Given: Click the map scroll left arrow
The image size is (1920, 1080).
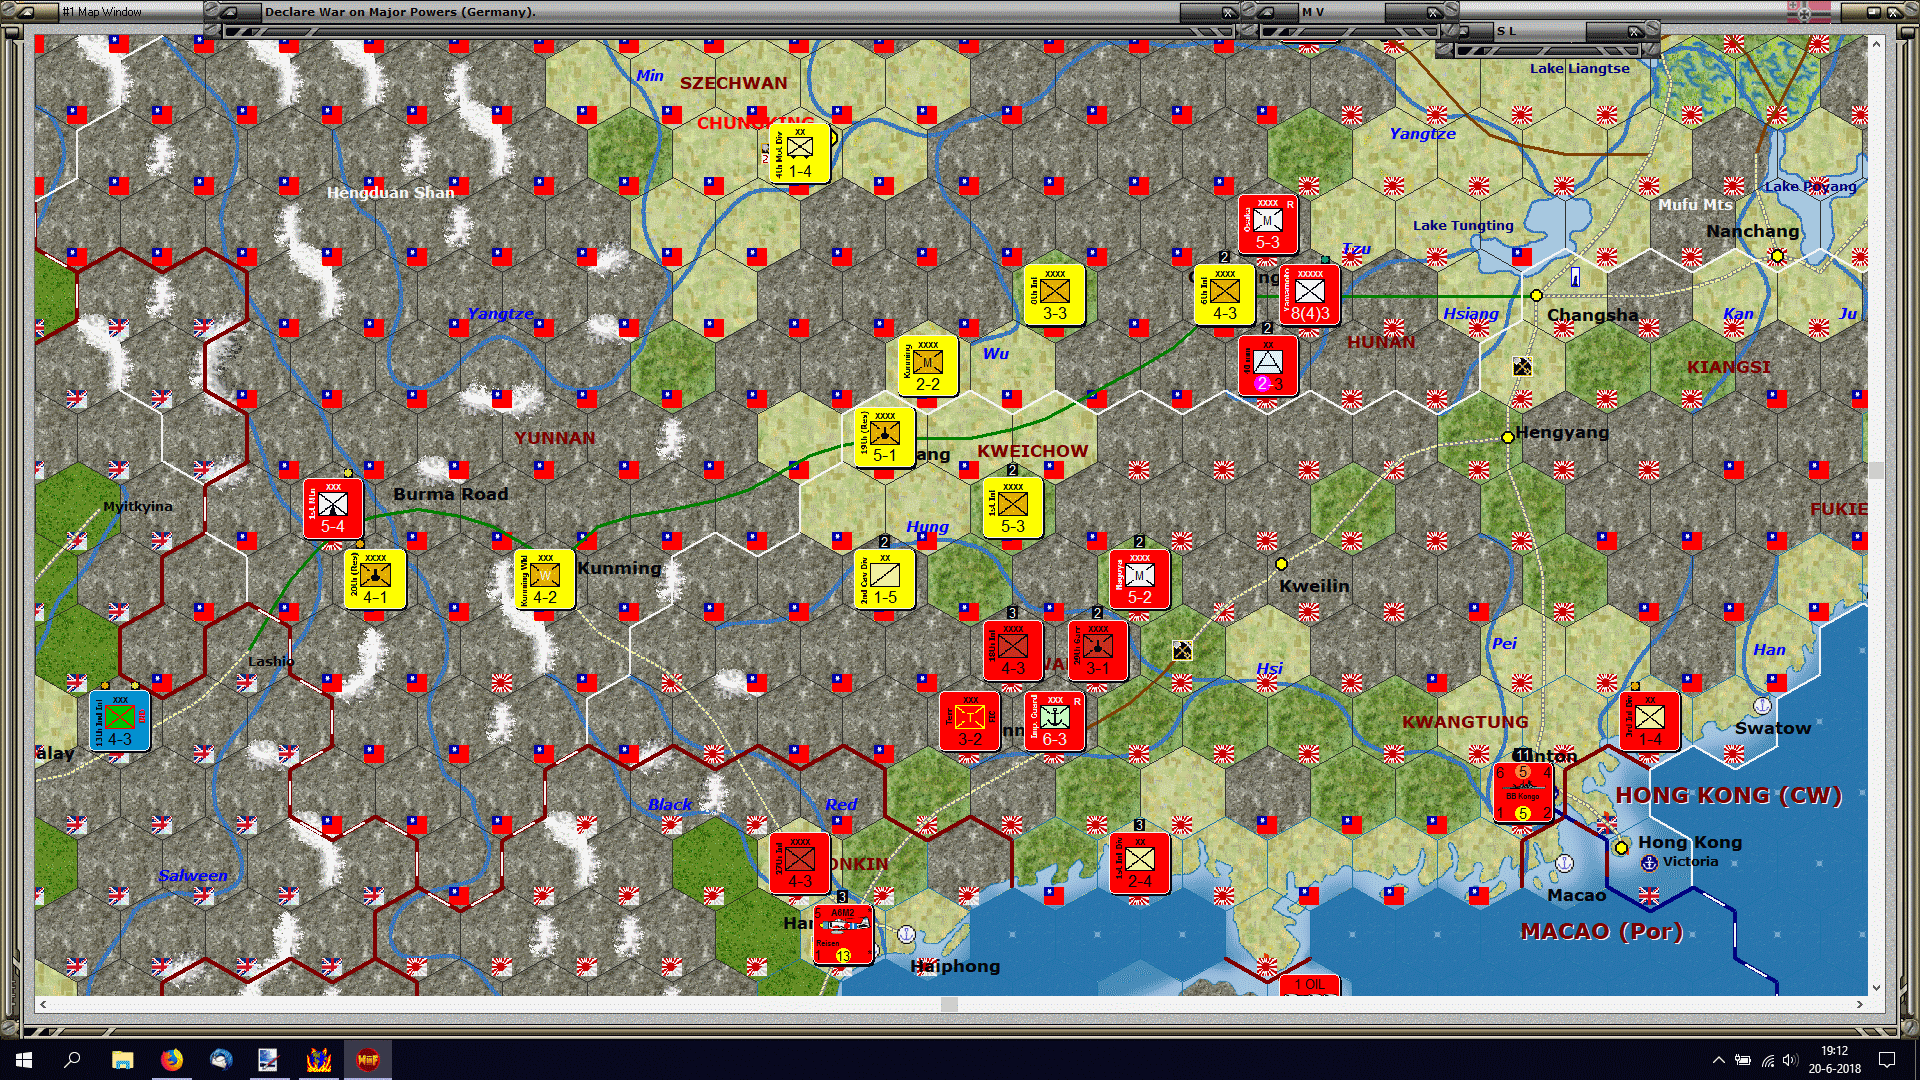Looking at the screenshot, I should [42, 1004].
